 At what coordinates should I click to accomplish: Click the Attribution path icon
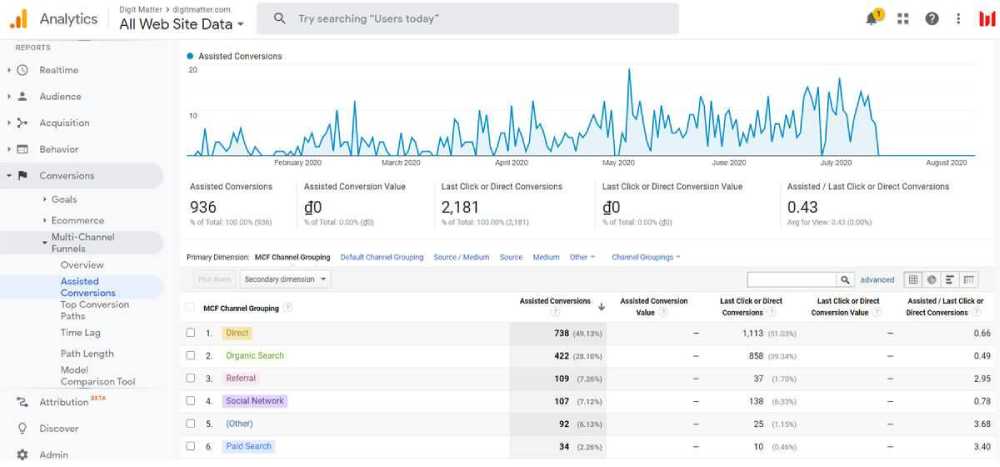22,402
